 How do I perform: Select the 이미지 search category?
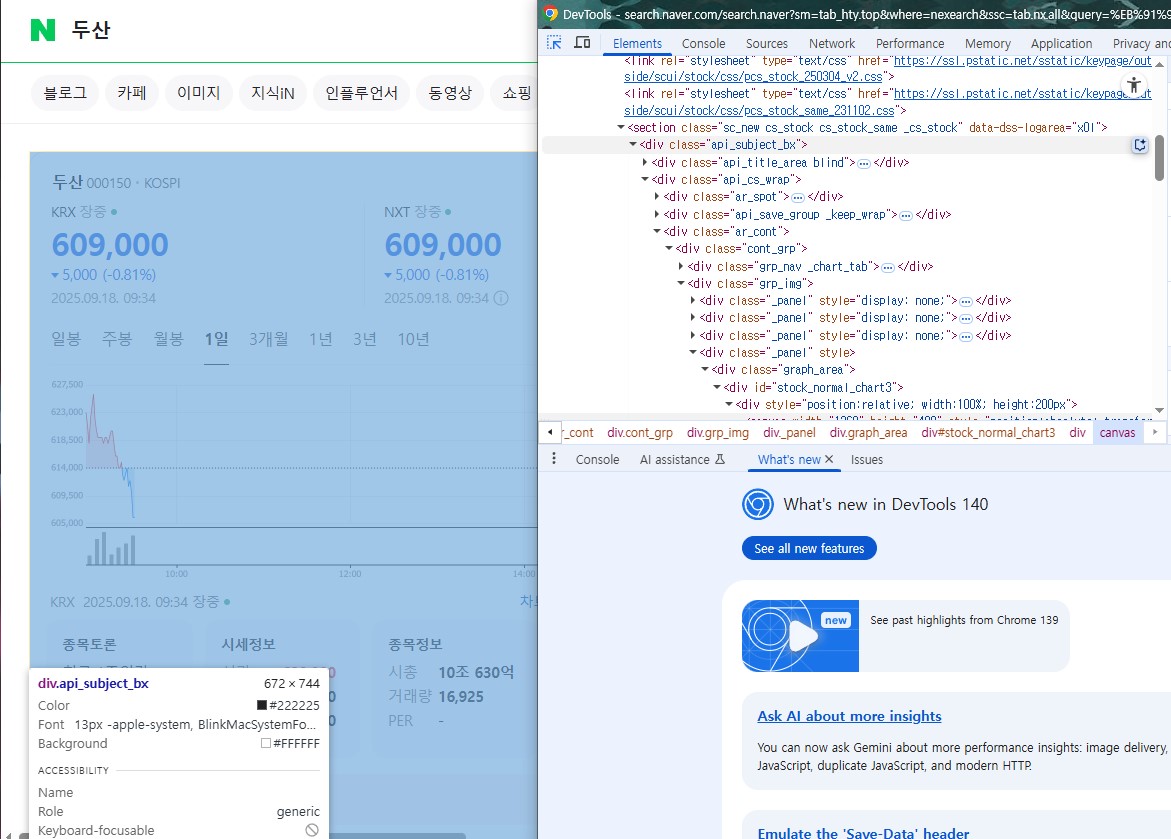click(x=198, y=93)
